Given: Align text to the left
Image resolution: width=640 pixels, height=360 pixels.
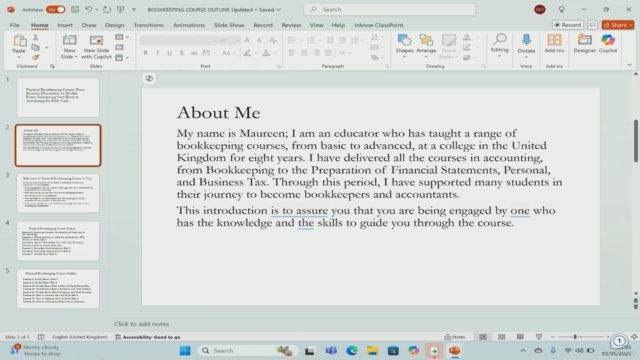Looking at the screenshot, I should 291,53.
